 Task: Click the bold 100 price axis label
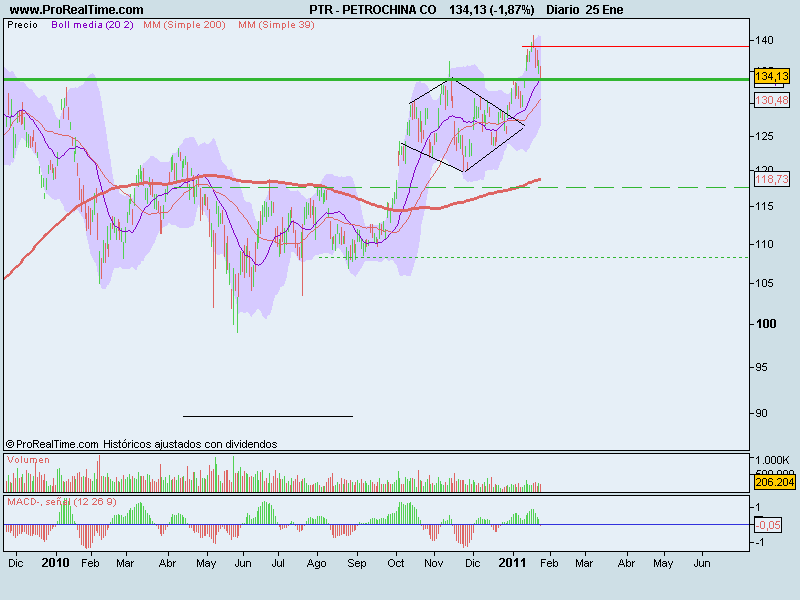(x=766, y=324)
